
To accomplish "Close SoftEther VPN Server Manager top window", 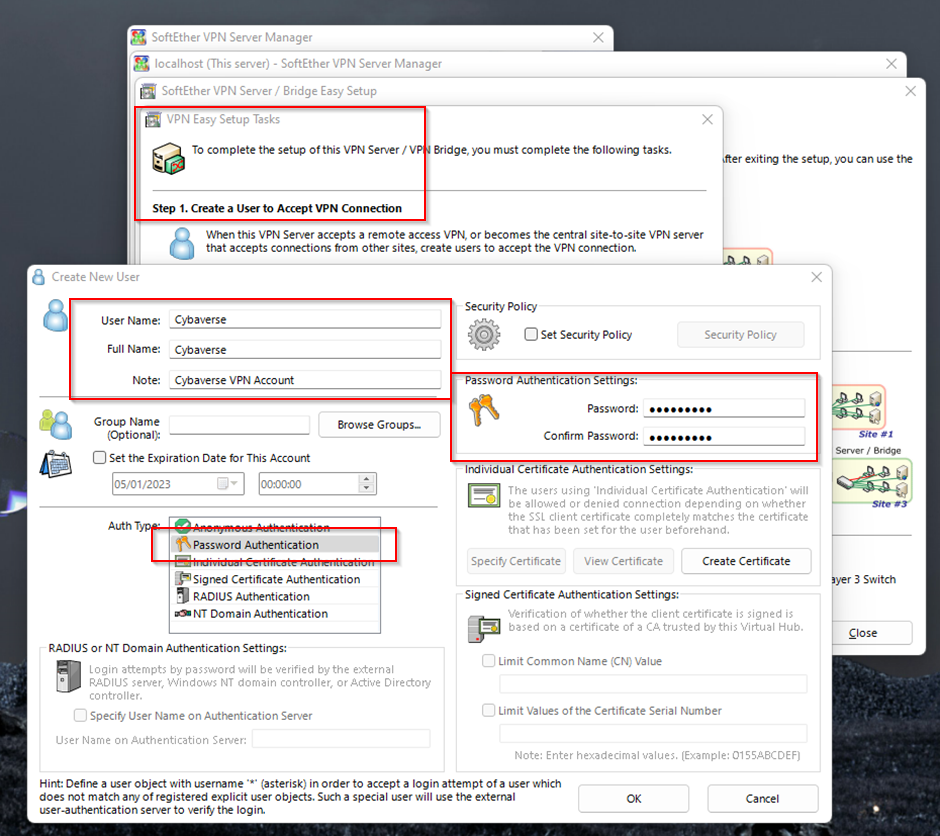I will pos(598,37).
